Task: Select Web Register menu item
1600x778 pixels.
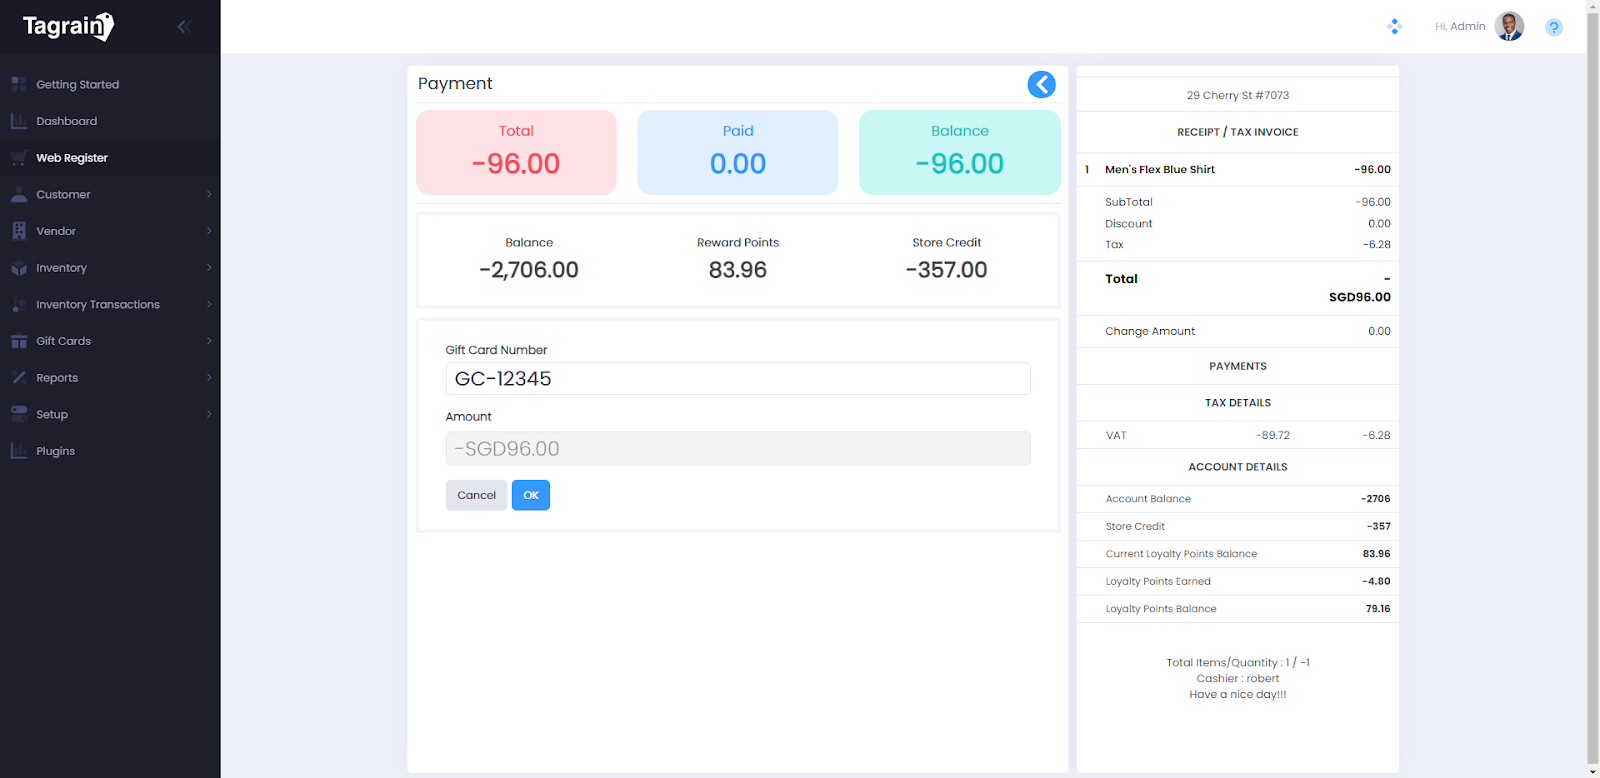Action: (x=110, y=158)
